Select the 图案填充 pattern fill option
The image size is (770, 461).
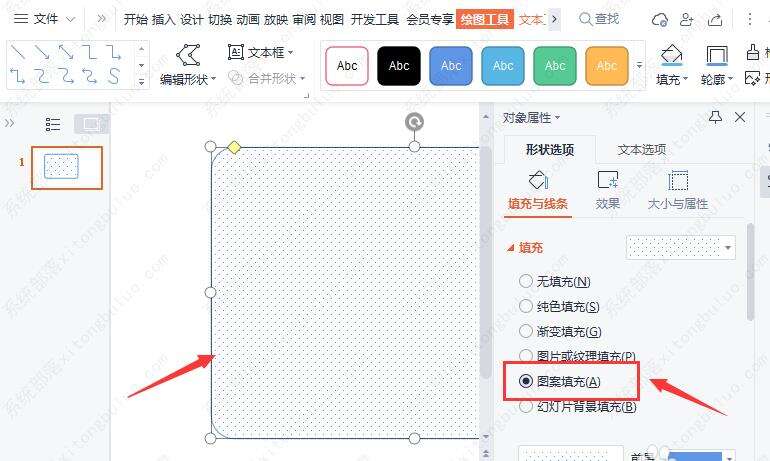pyautogui.click(x=525, y=381)
